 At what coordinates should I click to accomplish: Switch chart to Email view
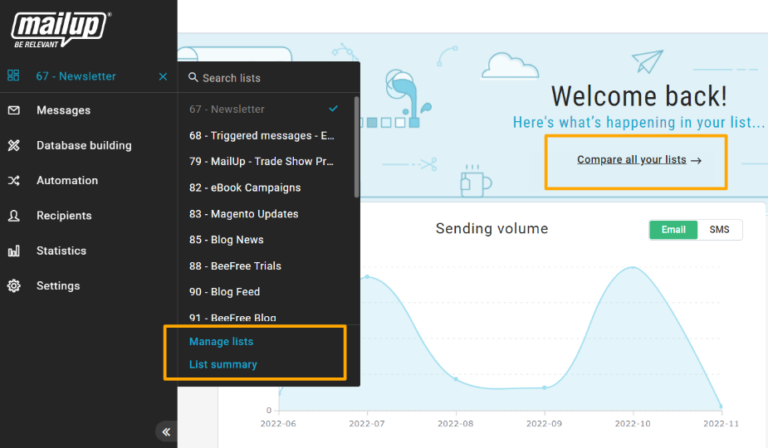click(x=673, y=230)
